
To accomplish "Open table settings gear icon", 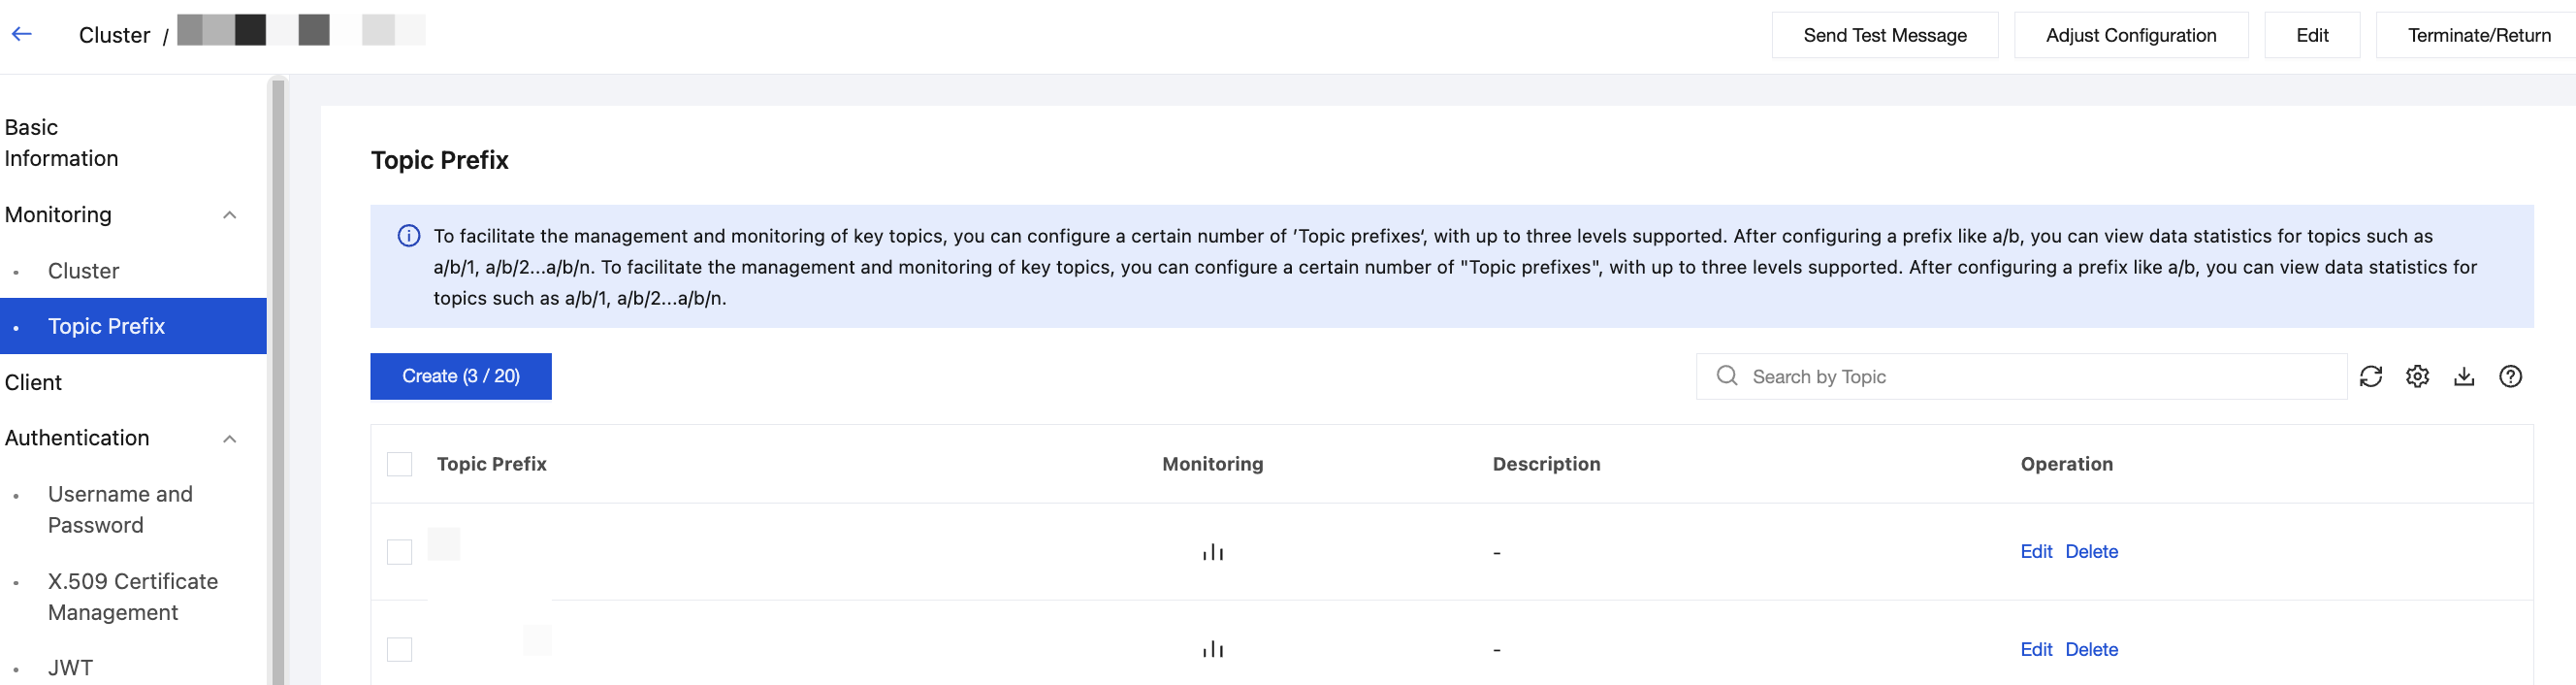I will click(x=2417, y=376).
